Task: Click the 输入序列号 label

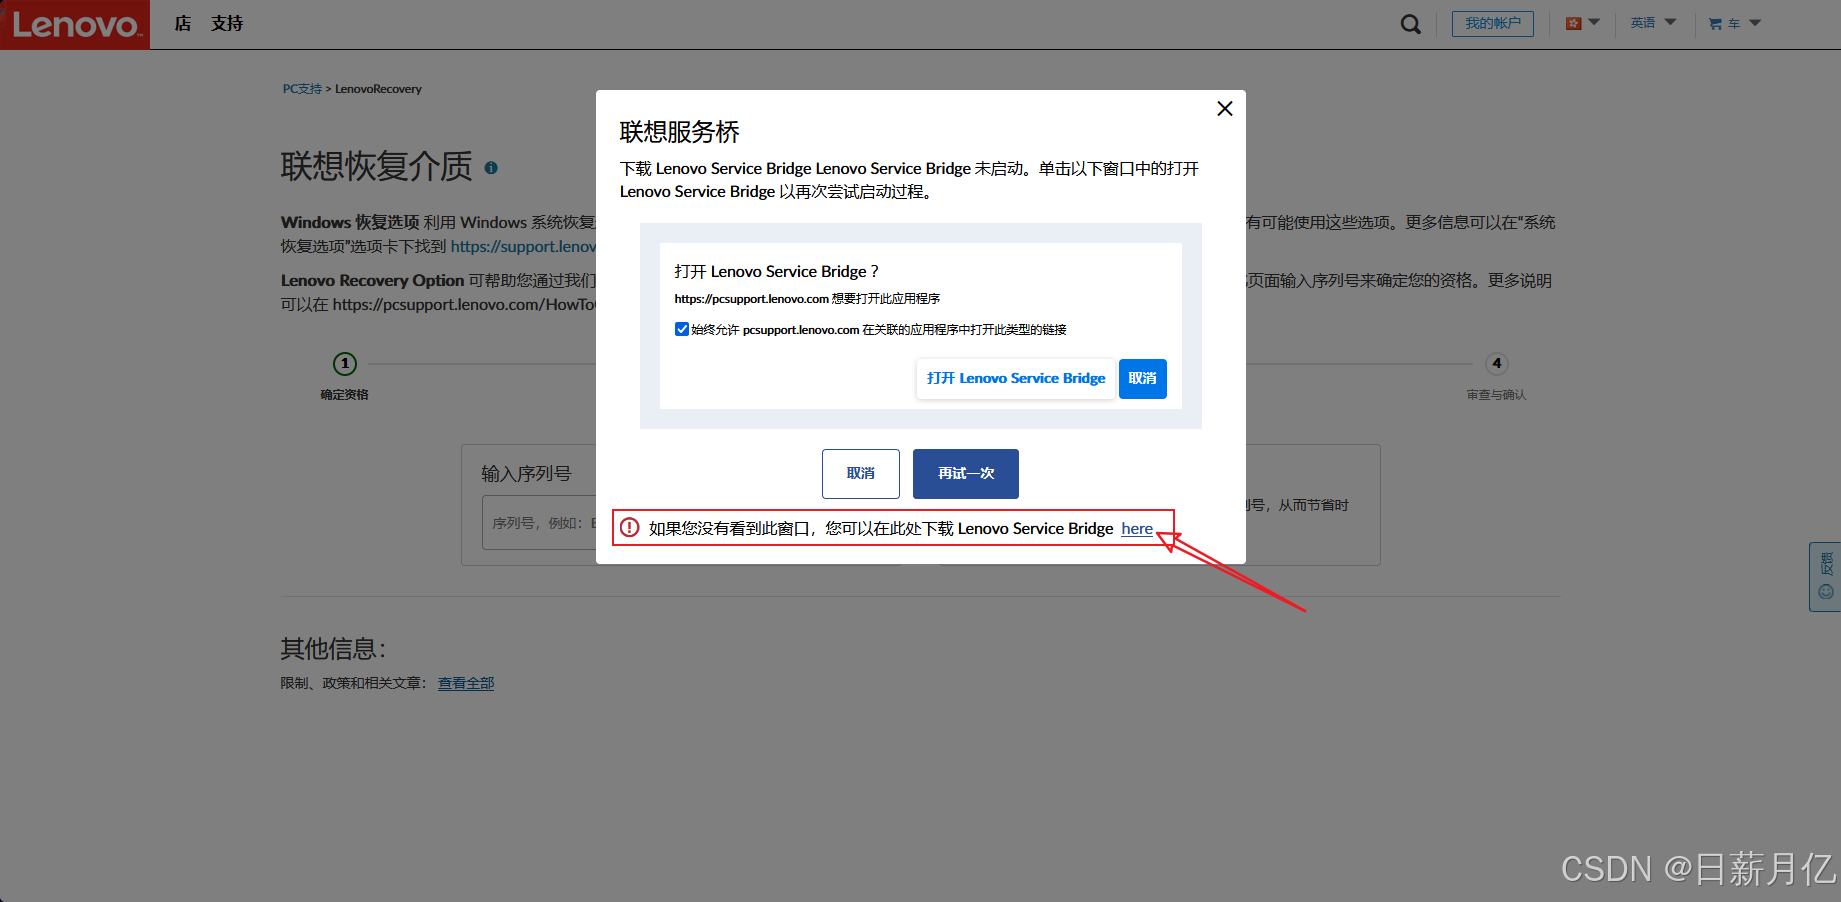Action: pos(526,474)
